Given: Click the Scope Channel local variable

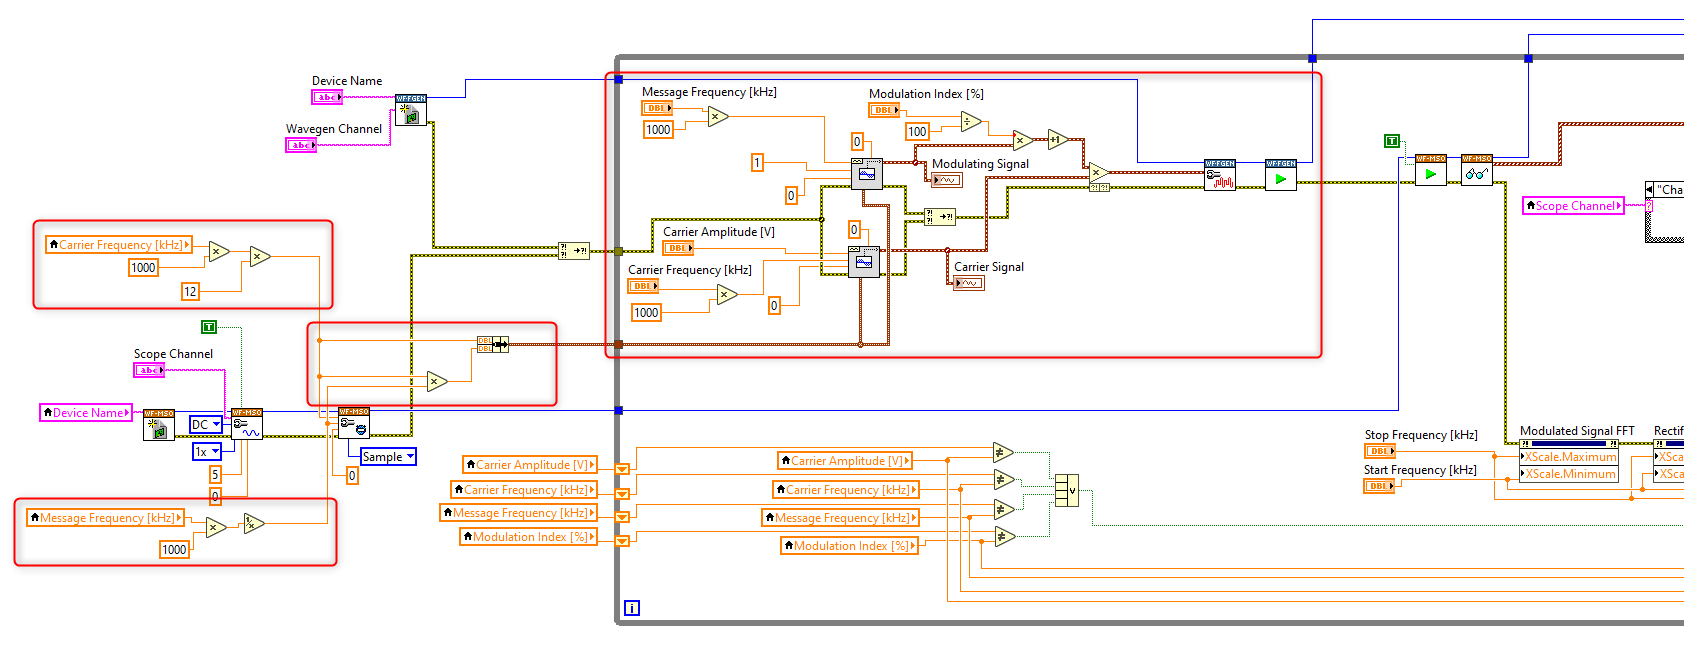Looking at the screenshot, I should click(1573, 205).
